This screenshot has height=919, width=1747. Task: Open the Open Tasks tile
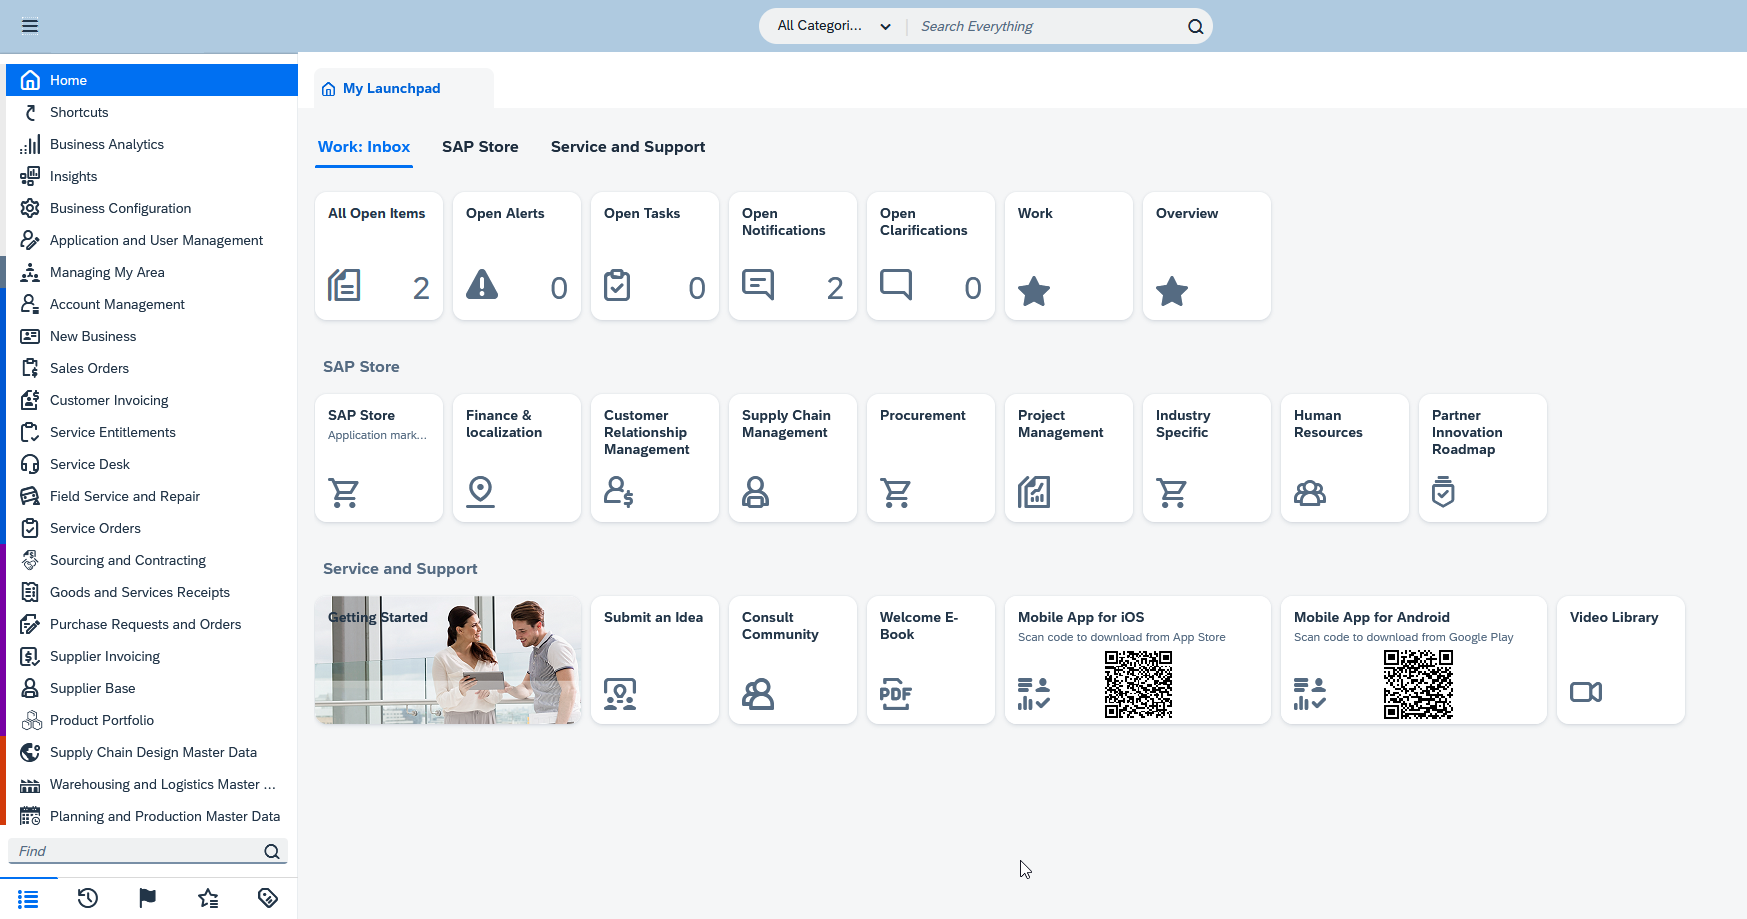[x=655, y=256]
